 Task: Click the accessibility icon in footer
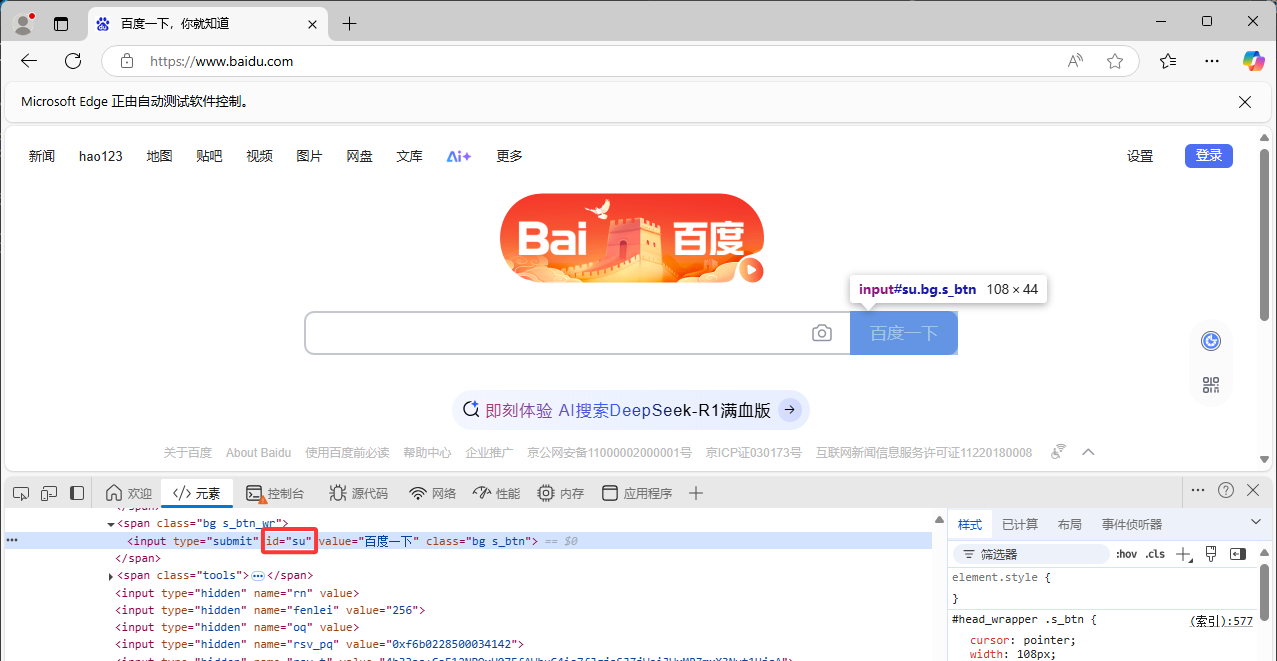1058,452
